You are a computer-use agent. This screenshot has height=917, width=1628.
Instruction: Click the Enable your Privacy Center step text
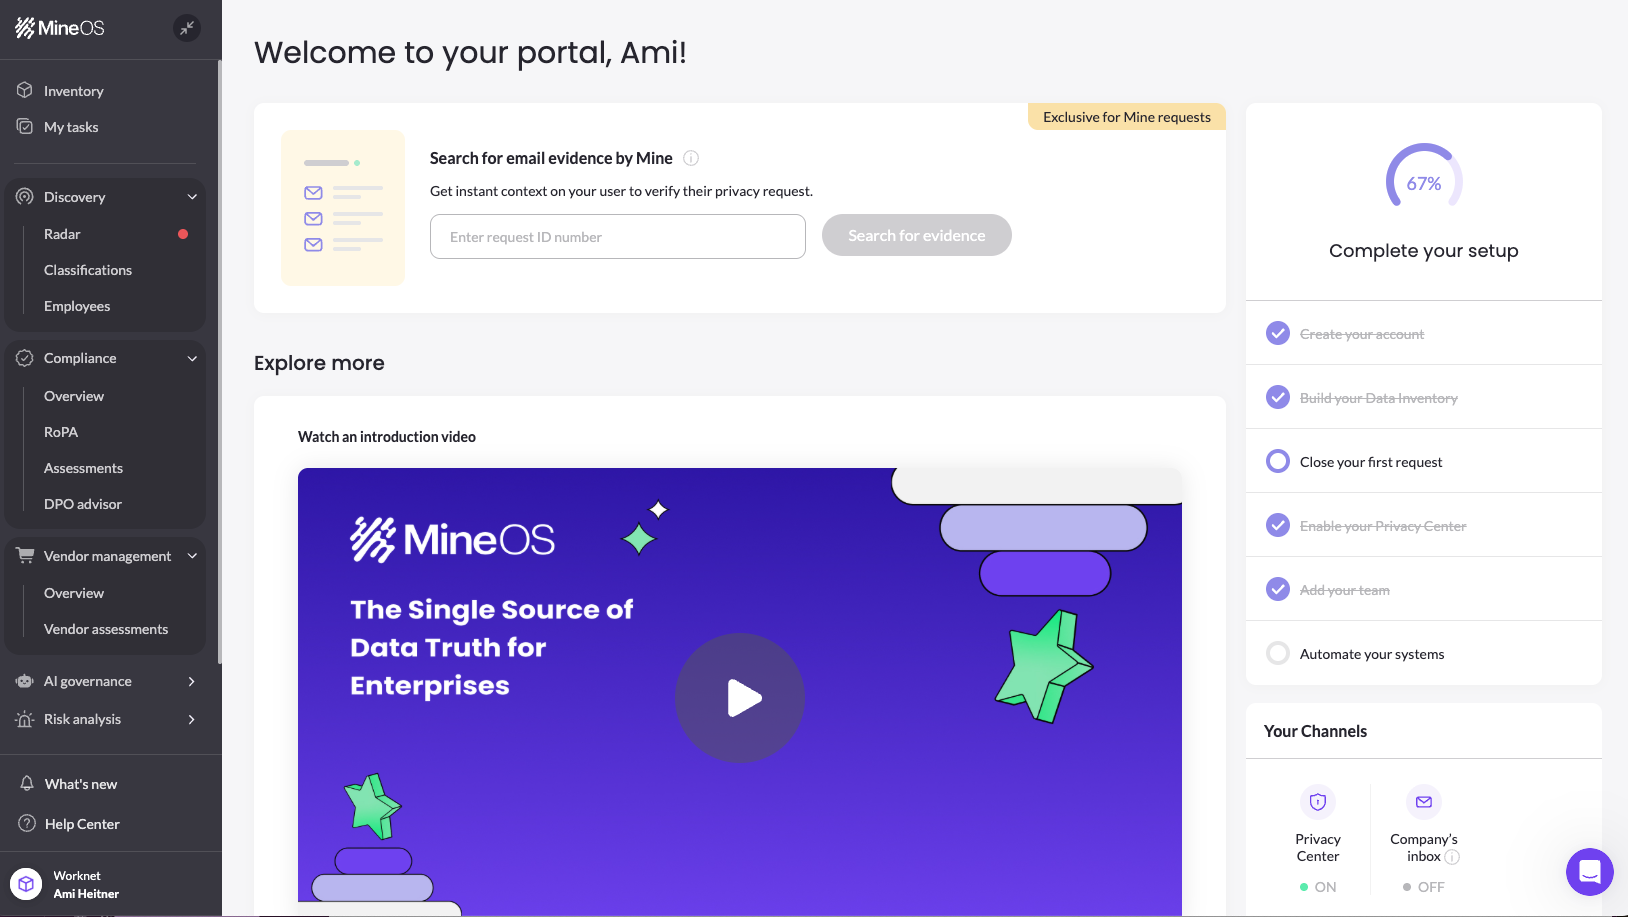coord(1383,526)
